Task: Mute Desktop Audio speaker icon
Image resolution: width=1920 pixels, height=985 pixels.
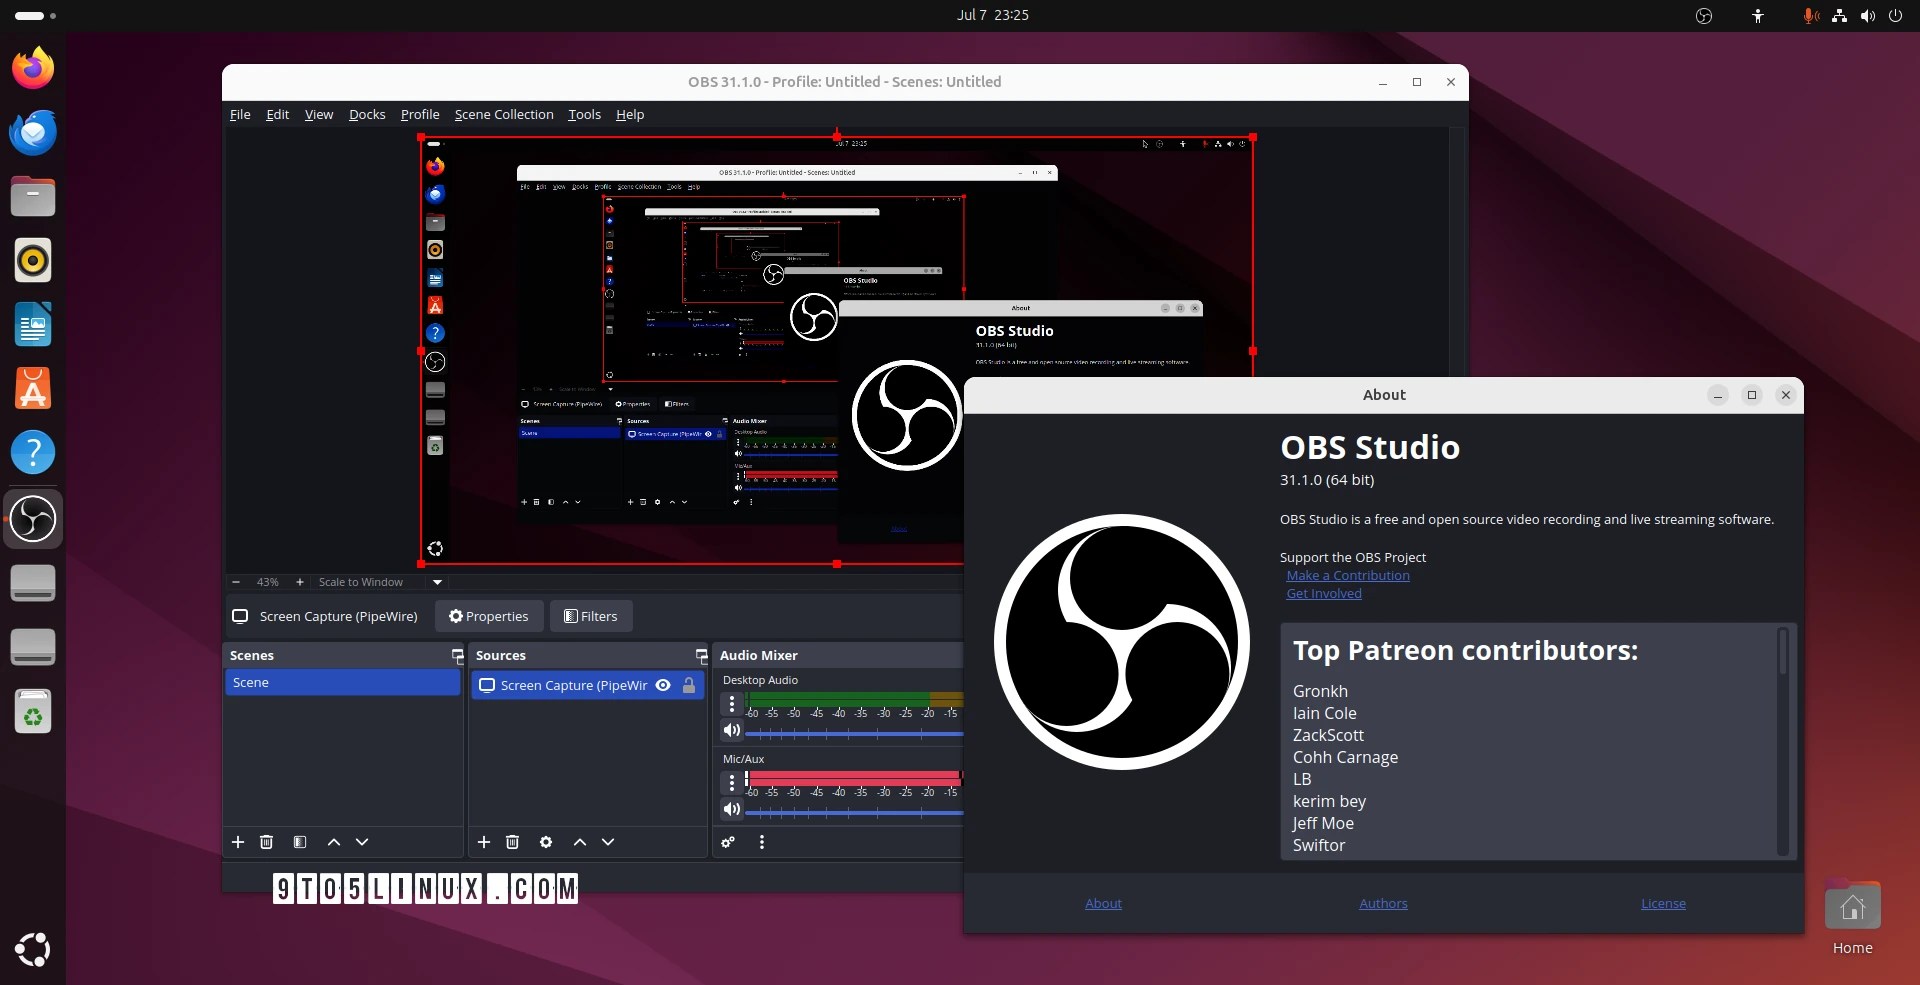Action: click(x=732, y=730)
